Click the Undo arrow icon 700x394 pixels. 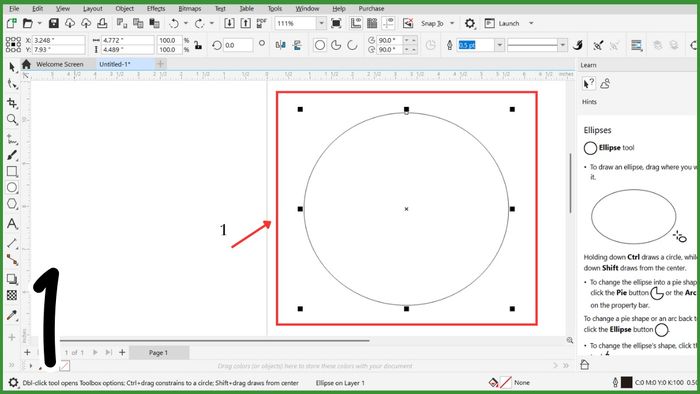(174, 23)
